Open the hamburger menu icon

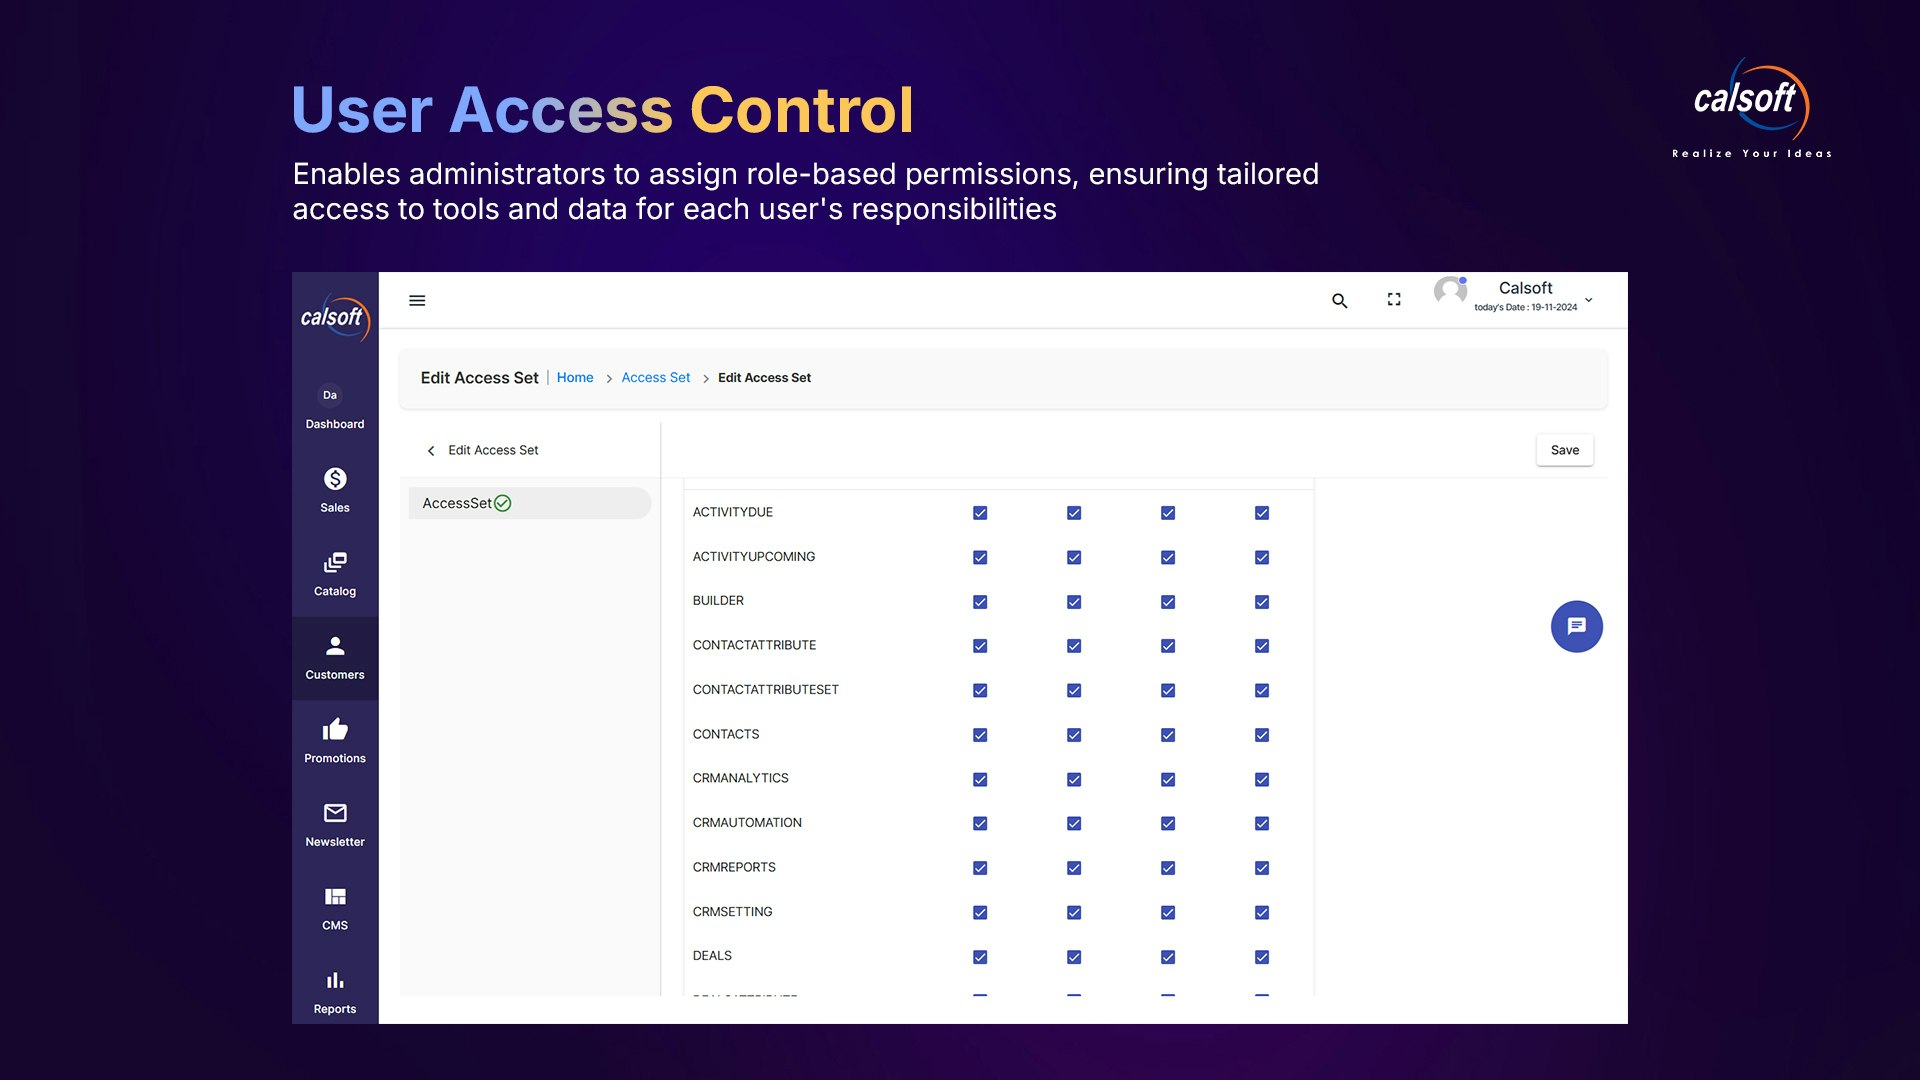[x=417, y=300]
